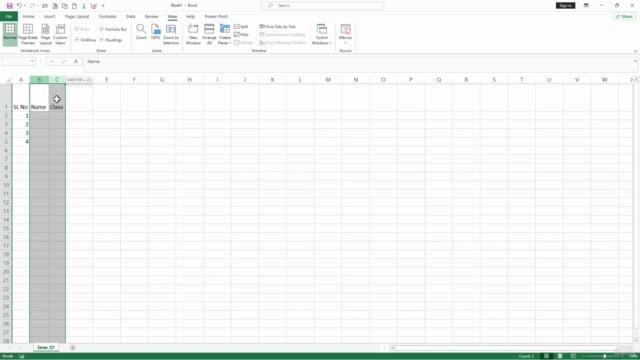Switch to the Insert tab
The image size is (640, 360).
coord(49,17)
